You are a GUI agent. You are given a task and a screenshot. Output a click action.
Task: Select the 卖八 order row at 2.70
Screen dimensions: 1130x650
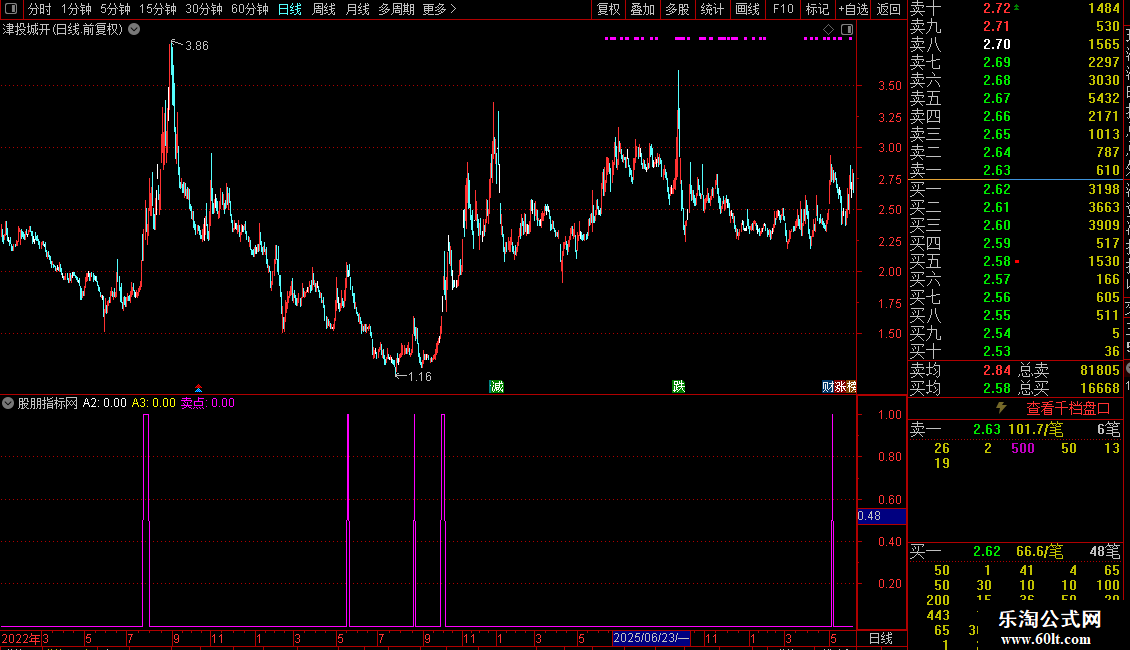coord(1015,44)
